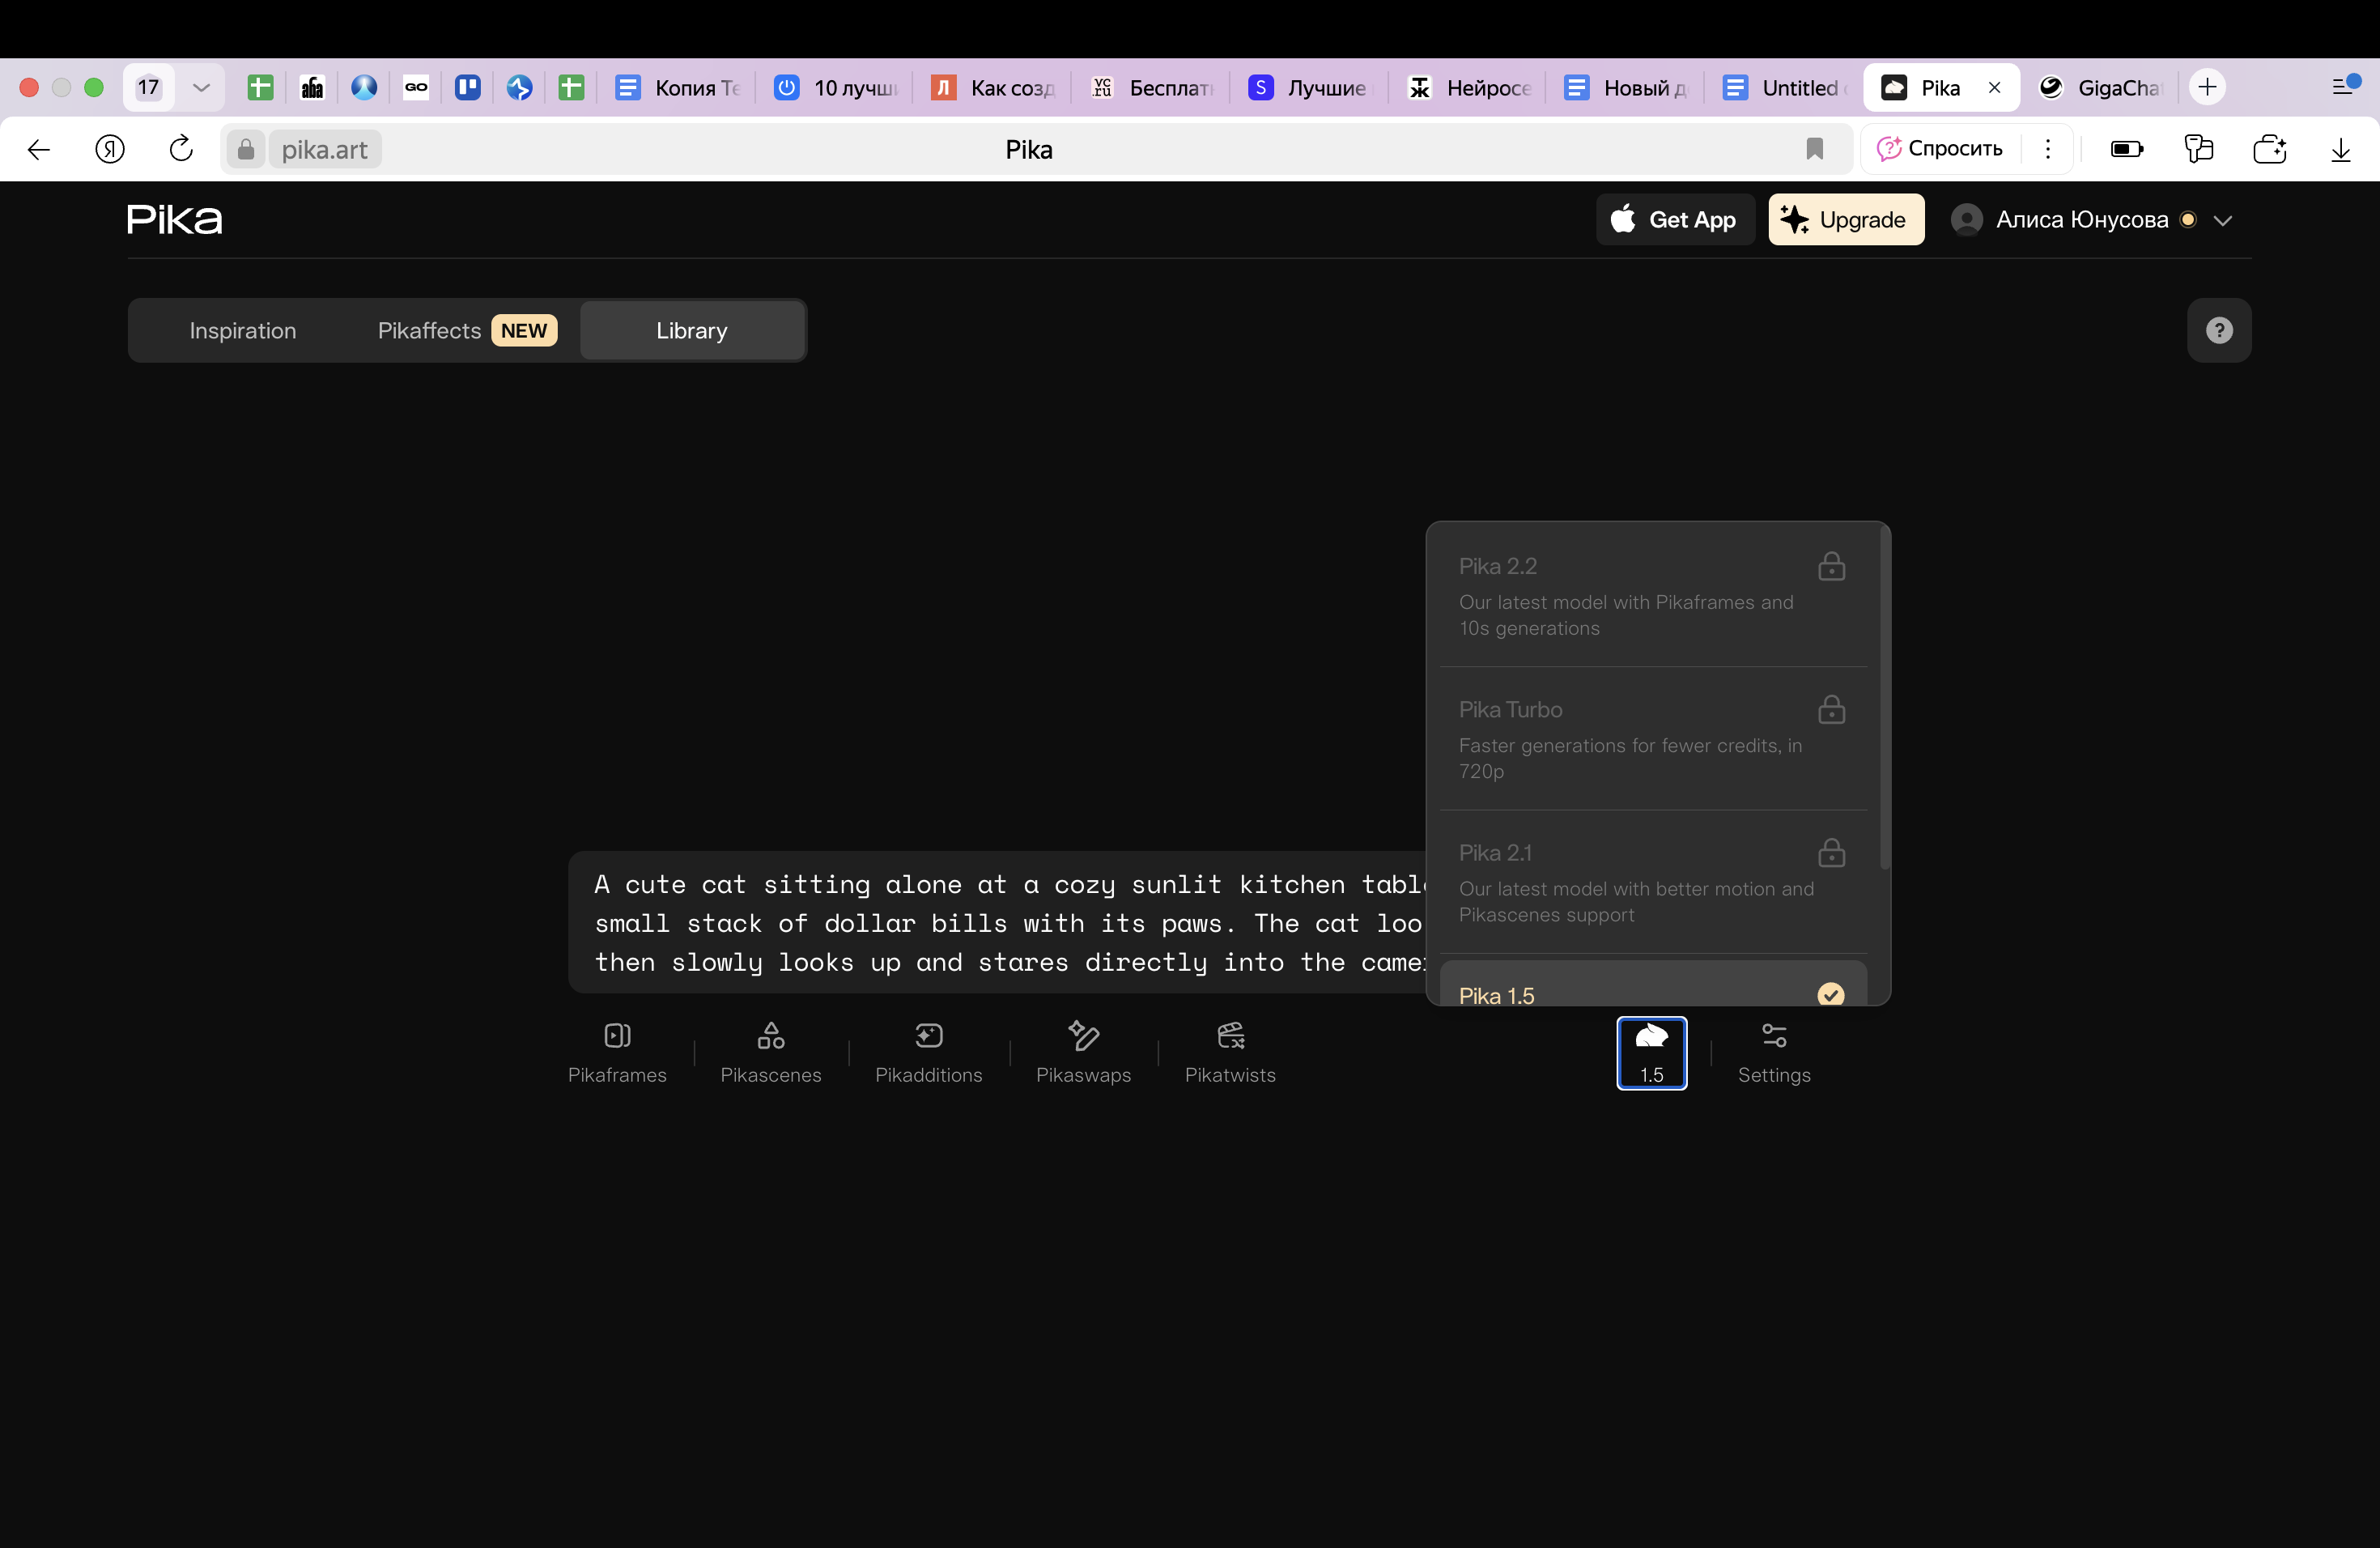Open the Pikaswaps tool

[1083, 1052]
